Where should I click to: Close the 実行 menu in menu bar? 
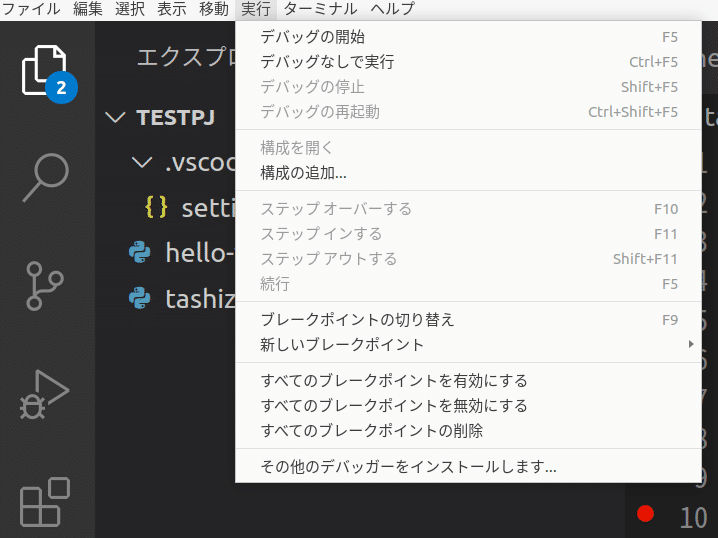click(x=256, y=9)
